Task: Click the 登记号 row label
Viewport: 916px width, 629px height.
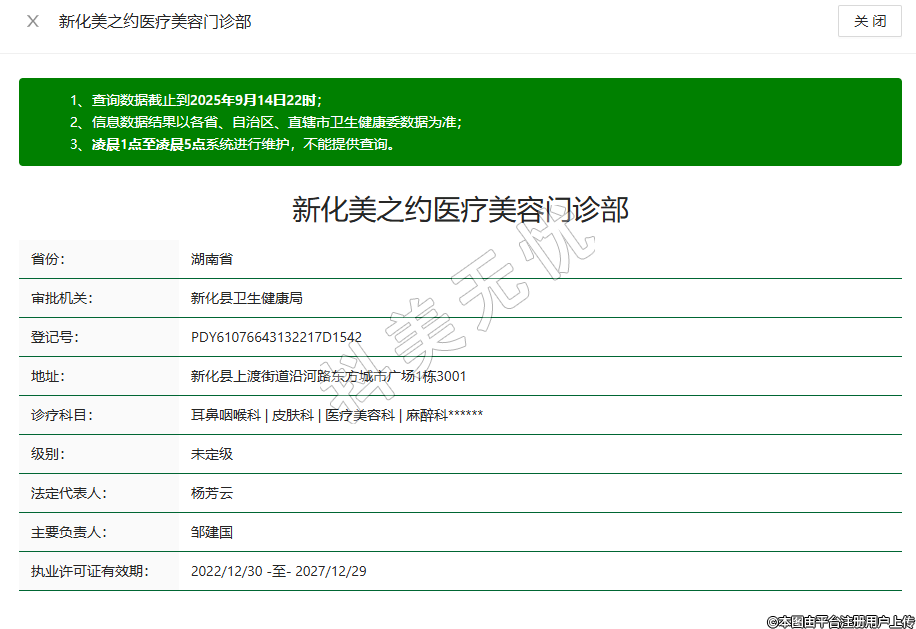Action: pos(55,337)
